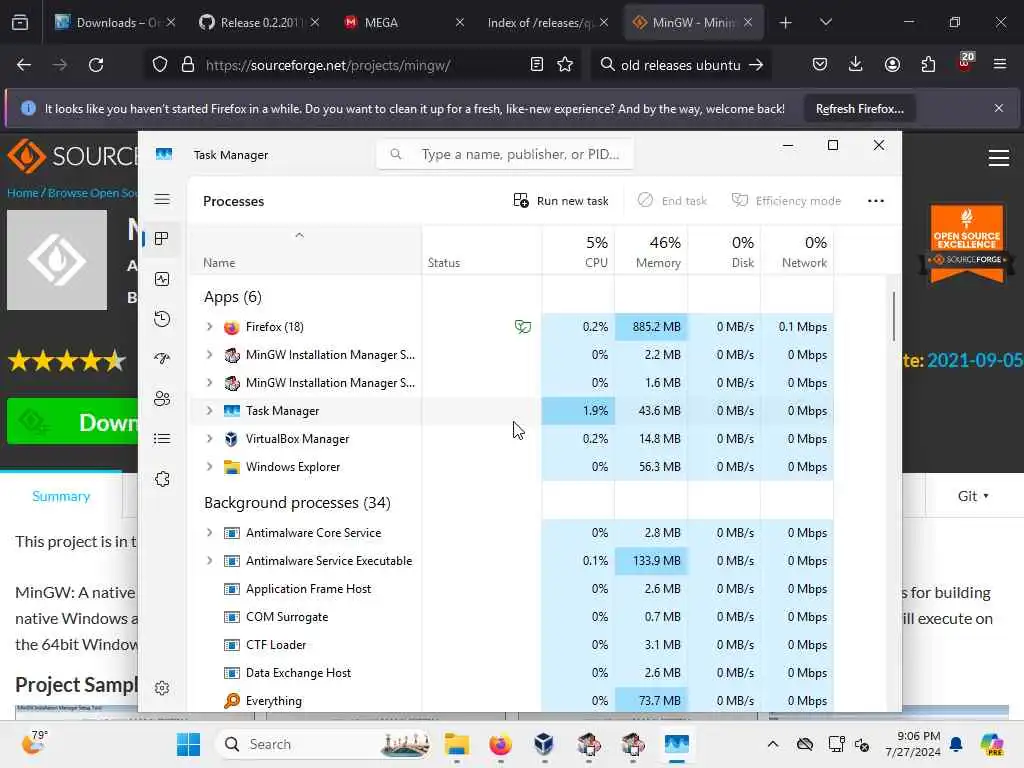Open Summary tab on SourceForge page
This screenshot has height=768, width=1024.
61,496
